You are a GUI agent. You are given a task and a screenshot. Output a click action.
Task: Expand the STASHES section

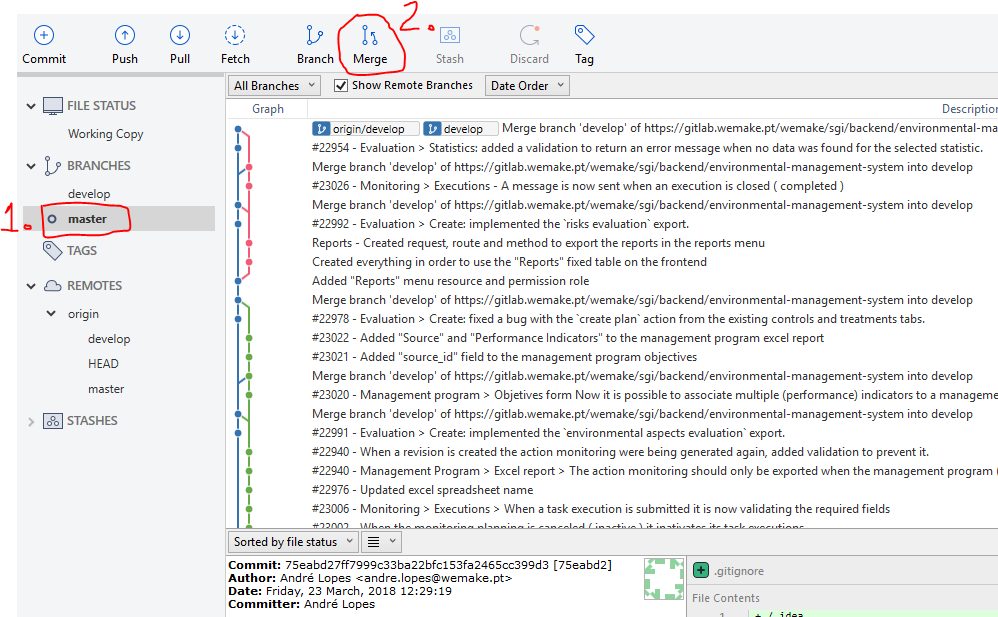point(32,422)
